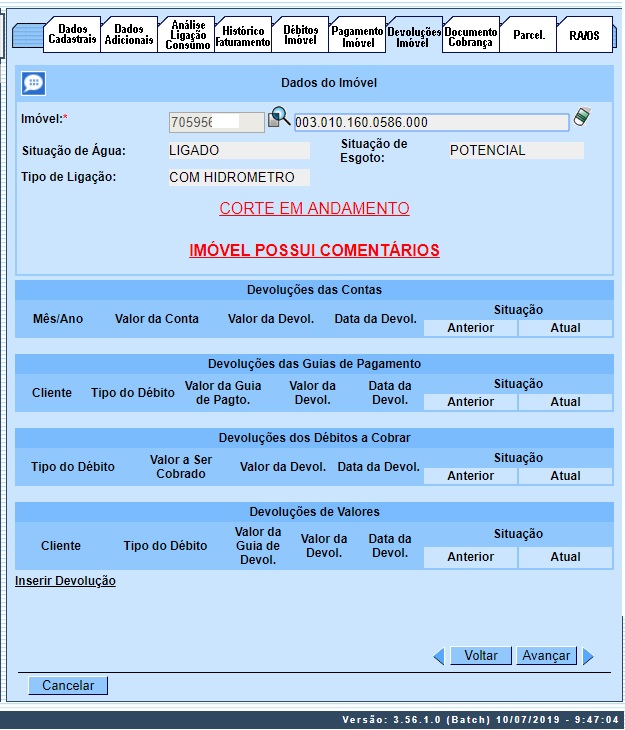This screenshot has height=730, width=625.
Task: Click the version text in status bar
Action: tap(480, 720)
